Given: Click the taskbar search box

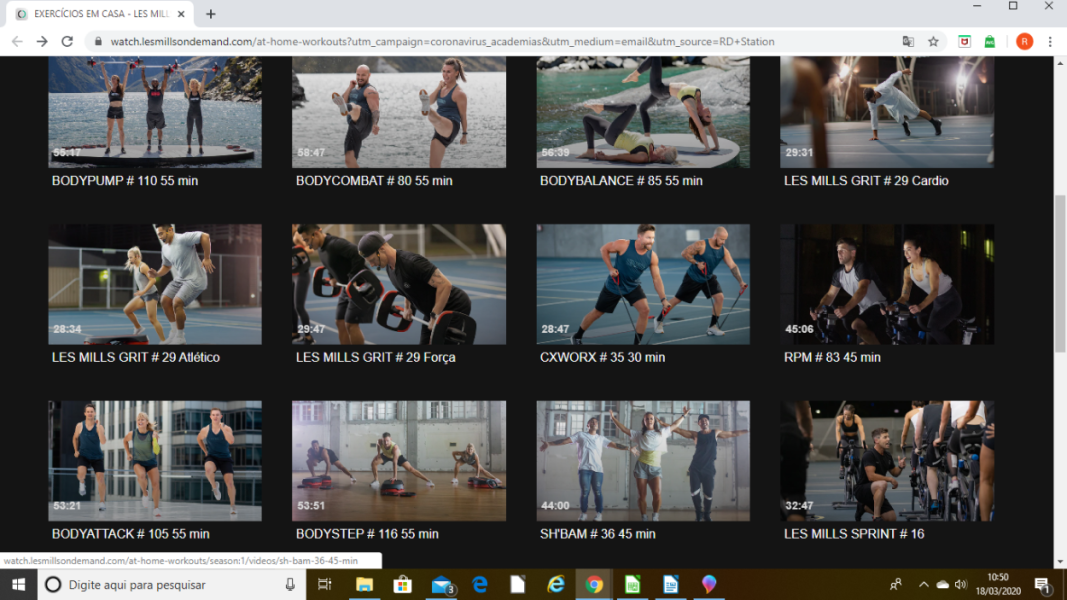Looking at the screenshot, I should point(171,584).
